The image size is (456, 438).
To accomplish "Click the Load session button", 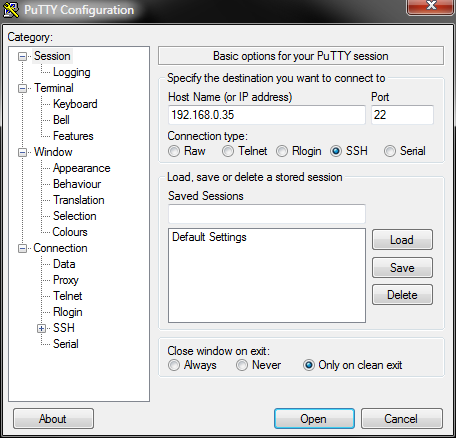I will tap(402, 240).
